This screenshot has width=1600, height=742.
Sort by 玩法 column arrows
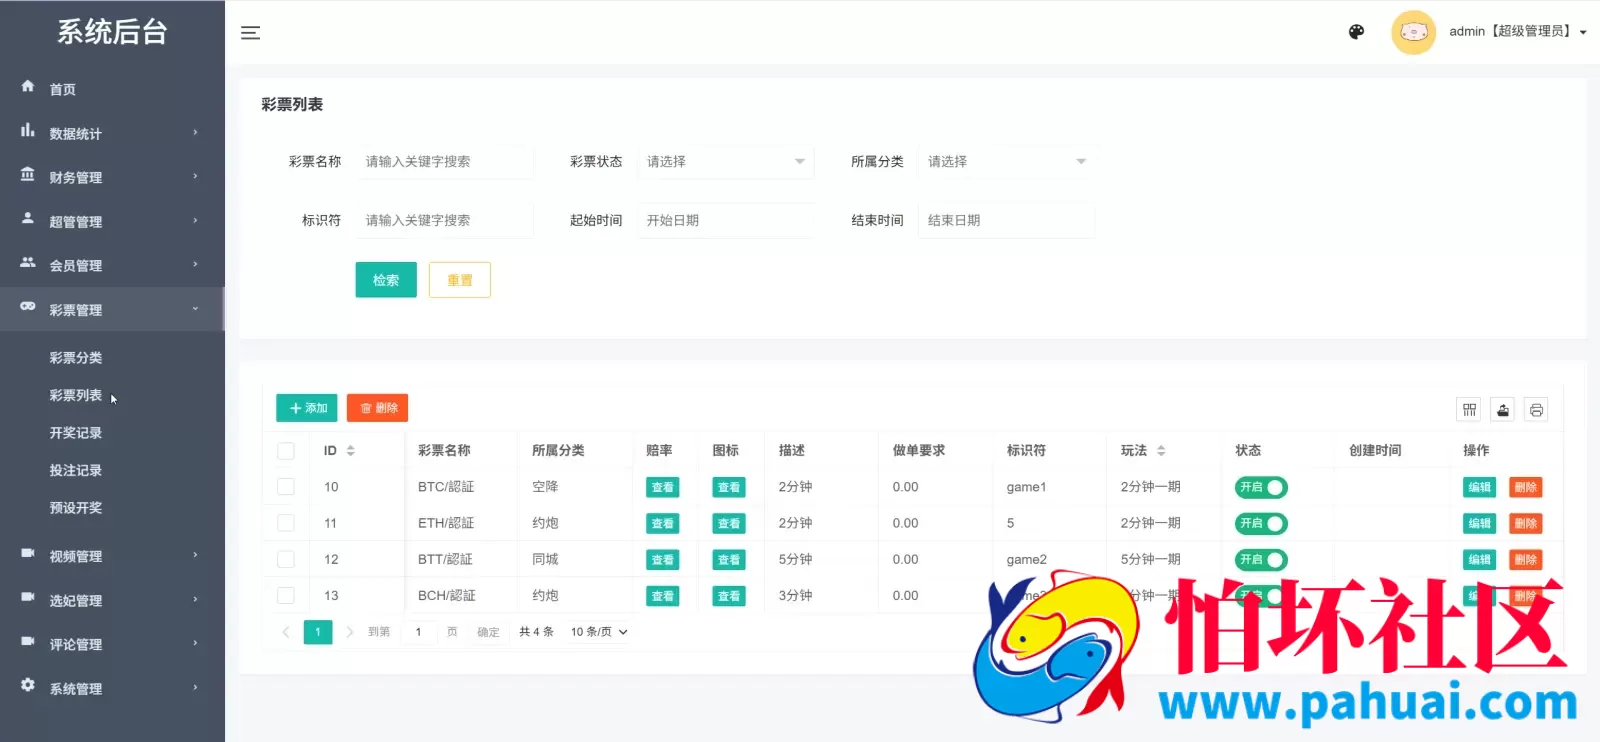[1161, 451]
